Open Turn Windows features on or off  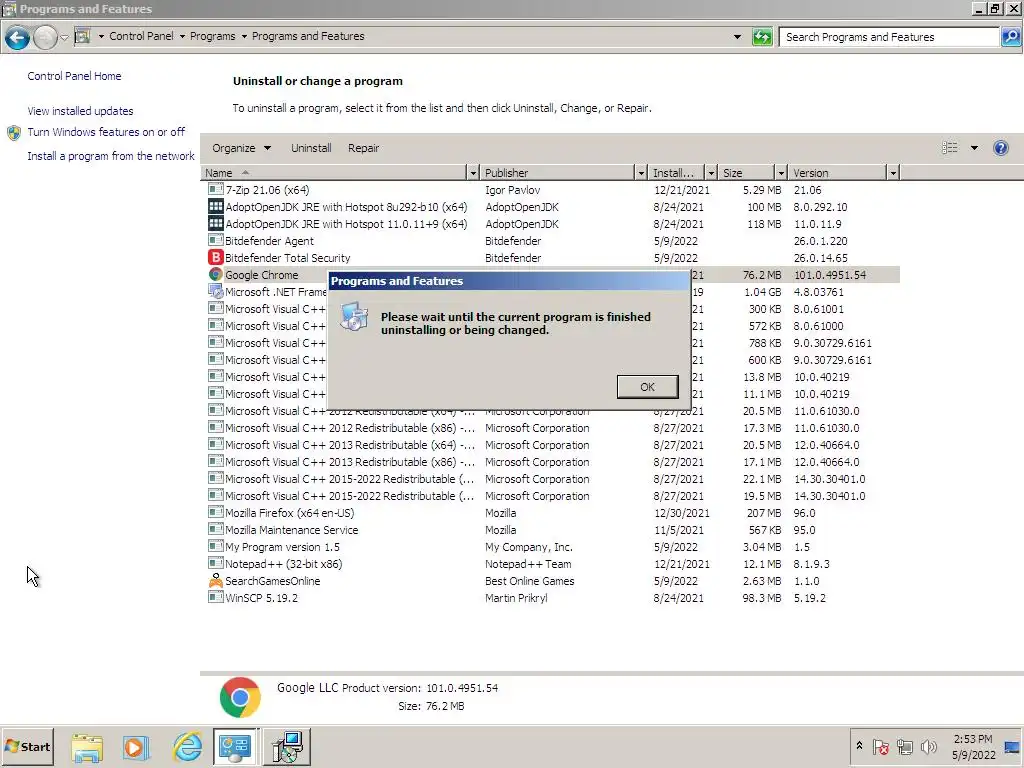(x=106, y=132)
